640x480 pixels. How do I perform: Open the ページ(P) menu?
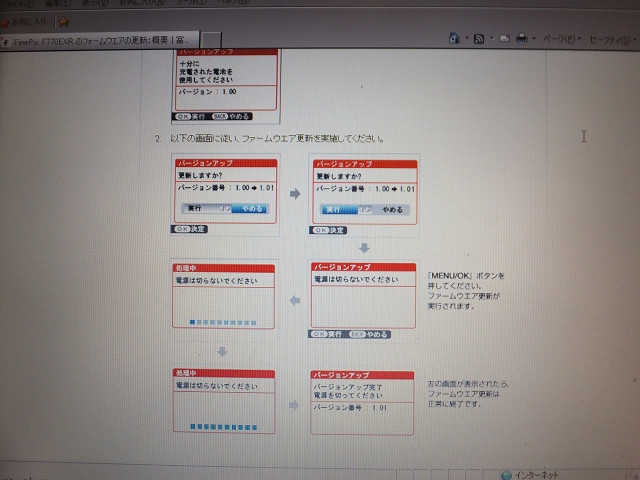click(x=562, y=39)
